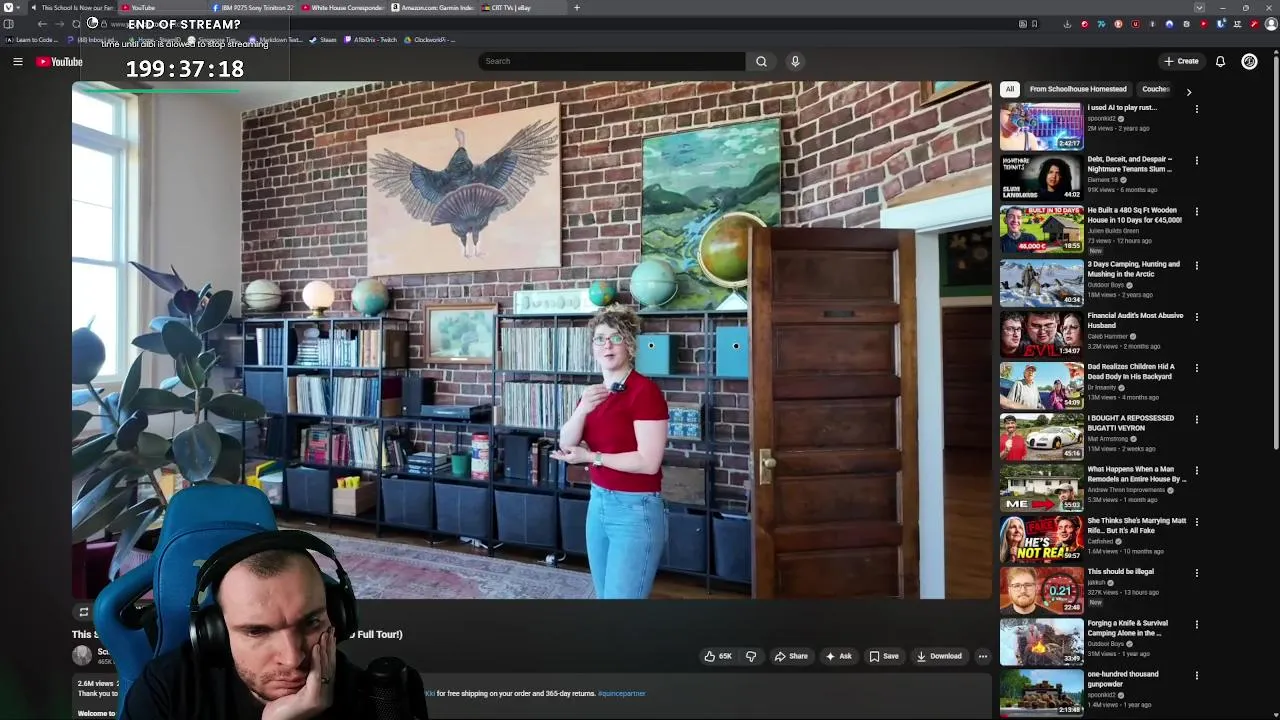The width and height of the screenshot is (1280, 720).
Task: Open the ClockworkPi bookmark
Action: click(430, 40)
